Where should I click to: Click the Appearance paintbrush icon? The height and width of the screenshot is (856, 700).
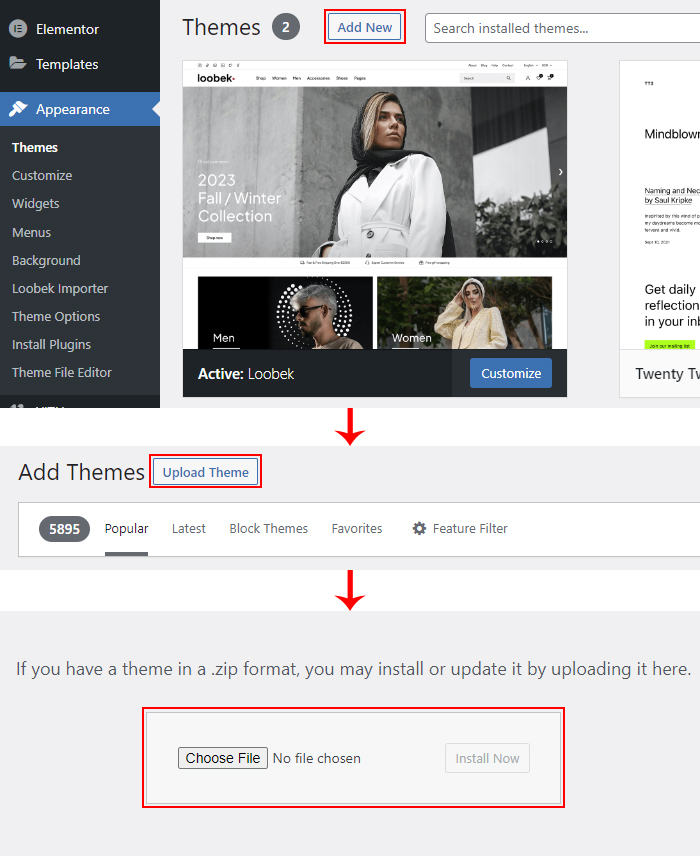pyautogui.click(x=18, y=109)
